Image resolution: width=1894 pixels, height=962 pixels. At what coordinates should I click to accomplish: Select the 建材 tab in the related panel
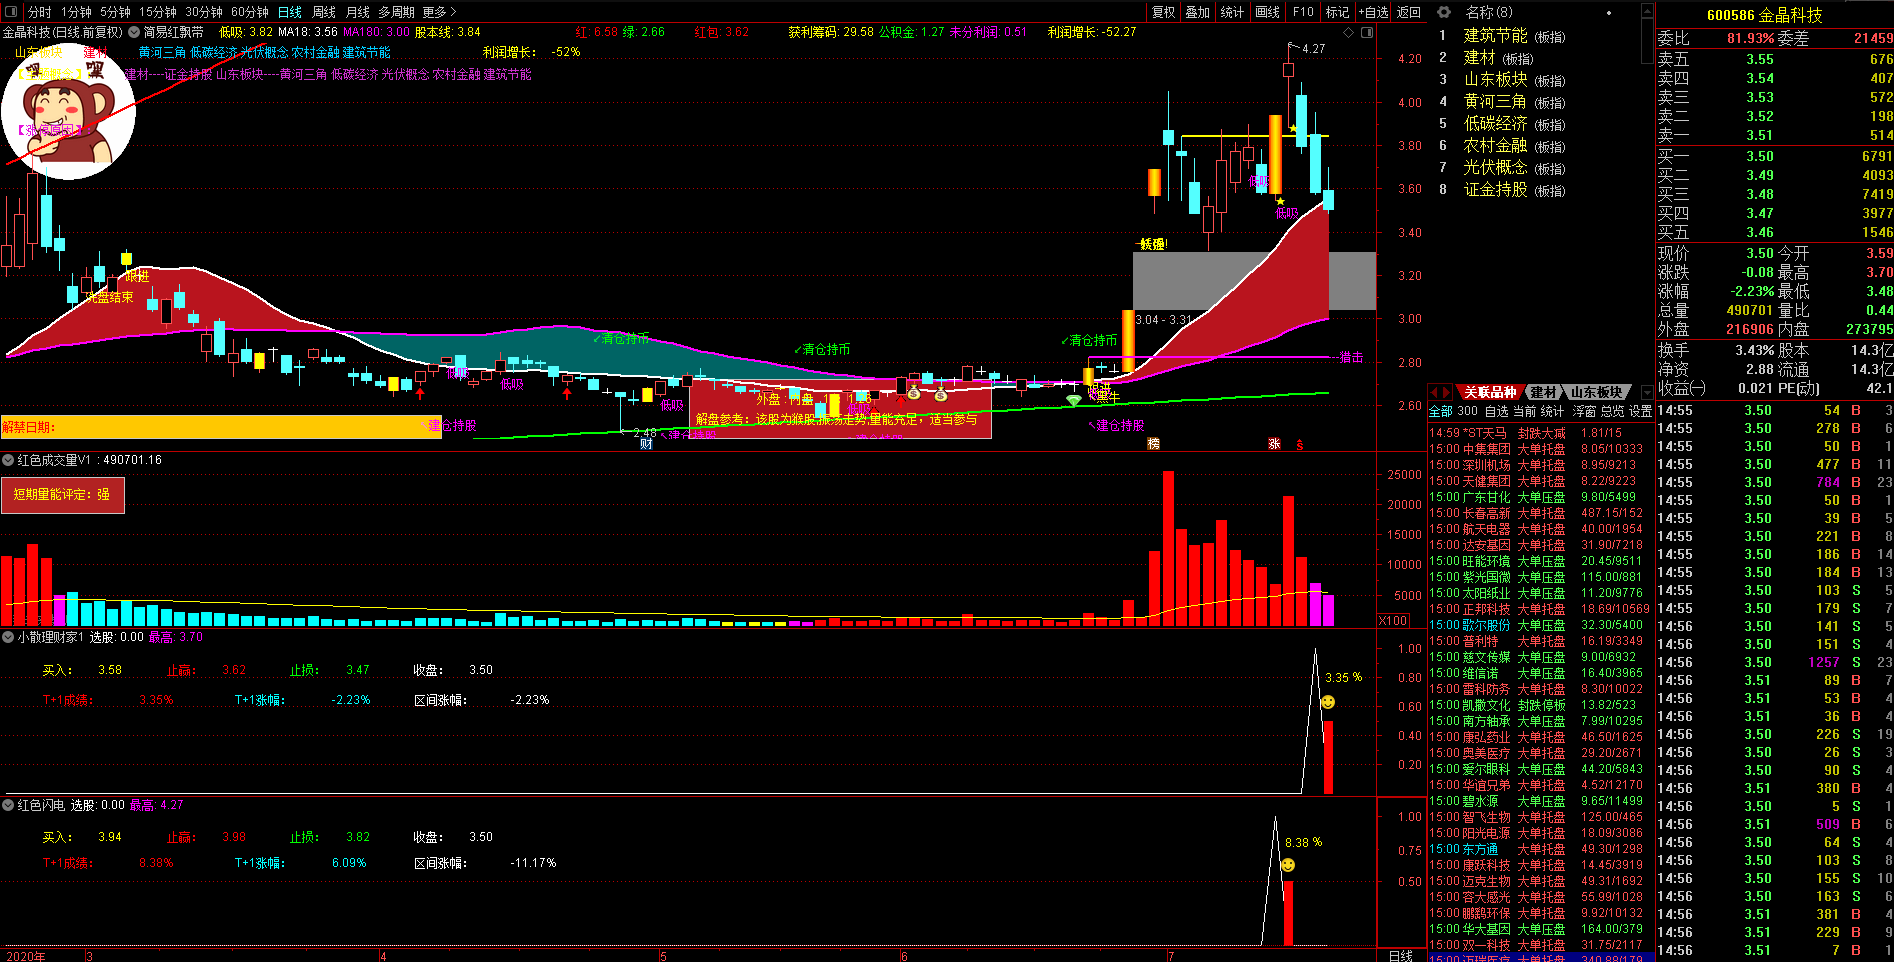[1544, 392]
